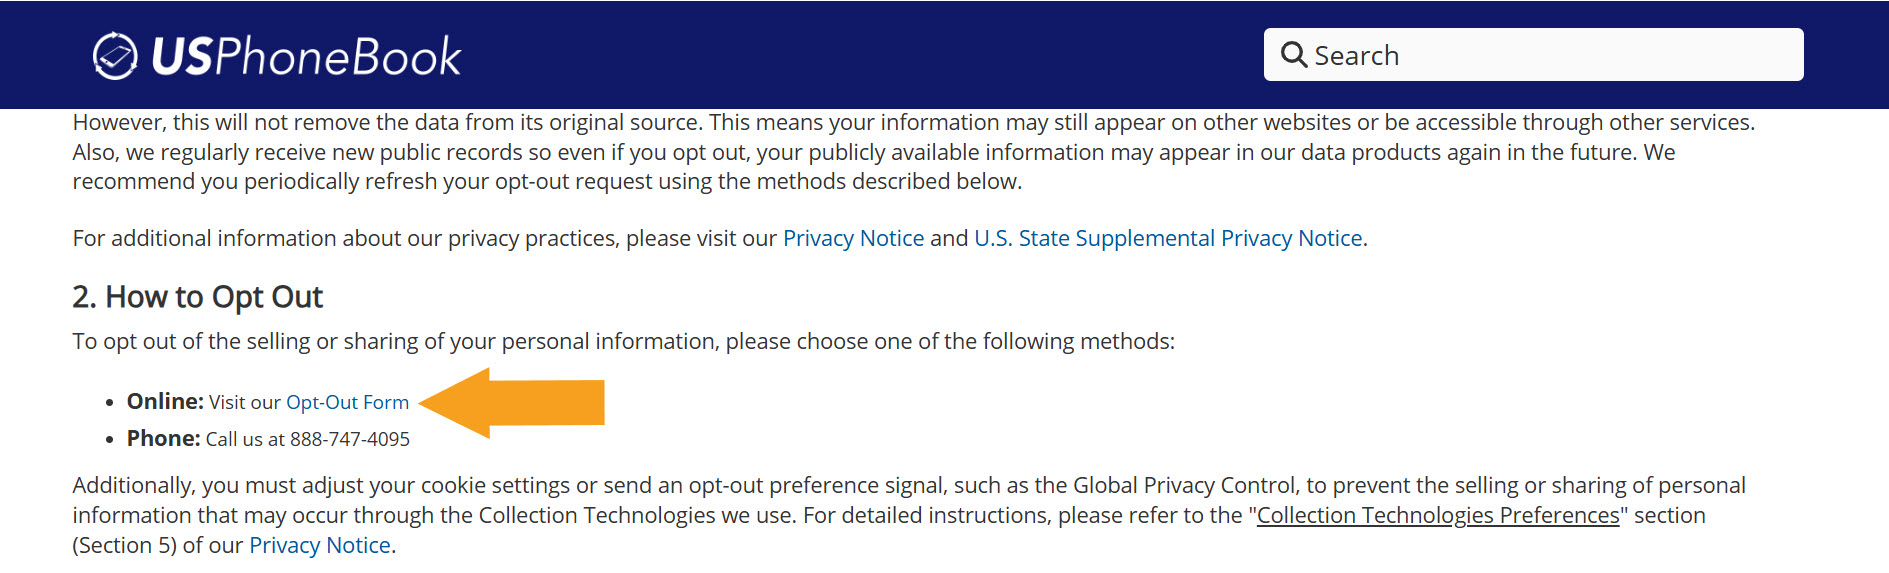1889x573 pixels.
Task: Click the phone number 888-747-4095
Action: click(350, 439)
